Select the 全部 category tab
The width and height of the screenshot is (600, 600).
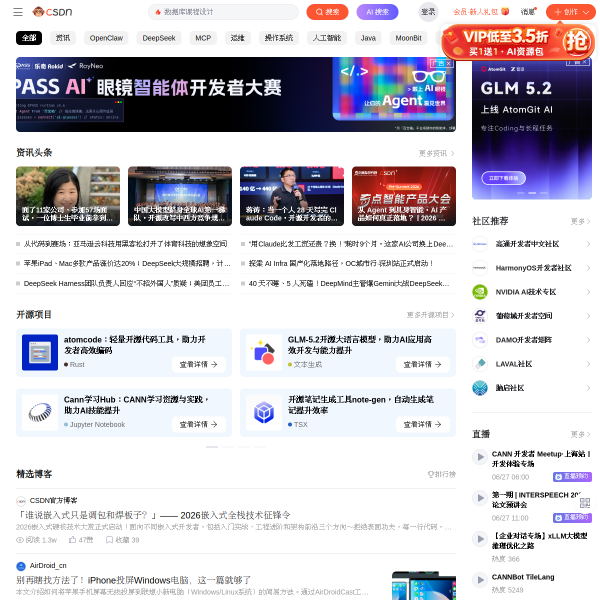[29, 38]
